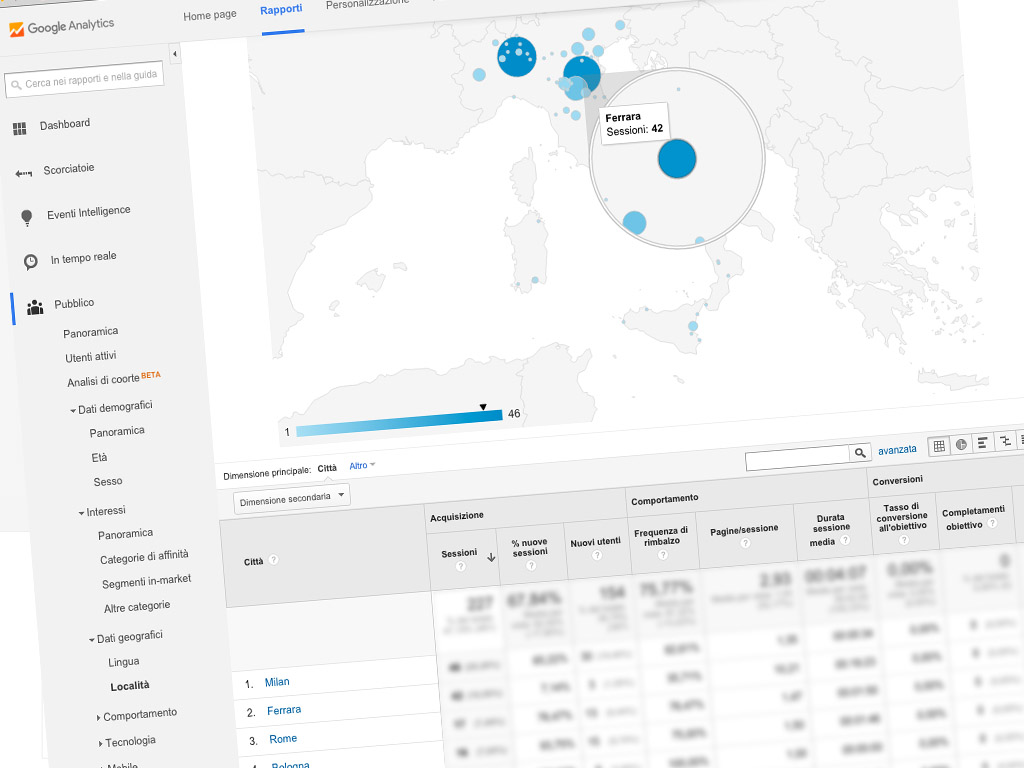The height and width of the screenshot is (768, 1024).
Task: Click the Scorciatoie arrow icon
Action: (24, 174)
